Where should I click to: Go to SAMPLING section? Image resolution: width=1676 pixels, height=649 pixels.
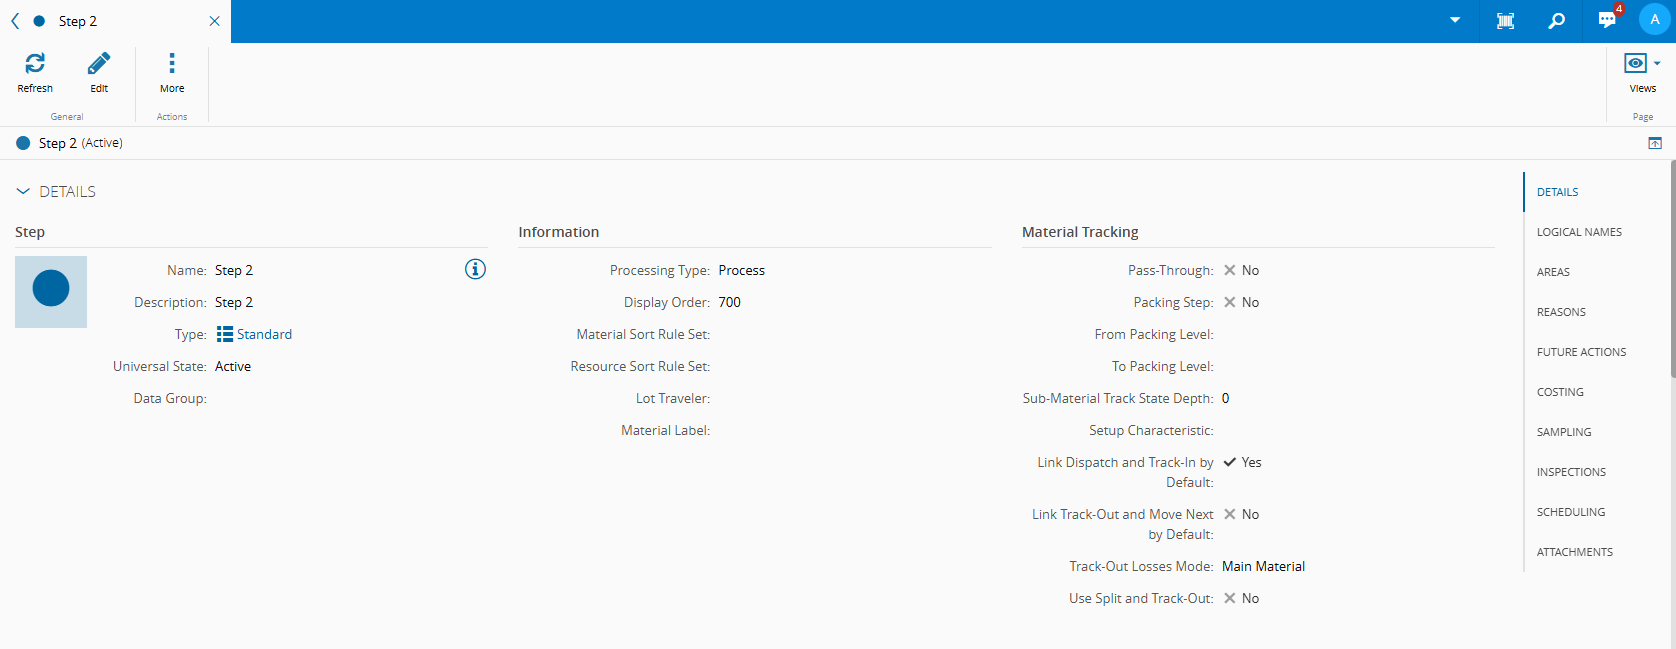click(x=1564, y=432)
